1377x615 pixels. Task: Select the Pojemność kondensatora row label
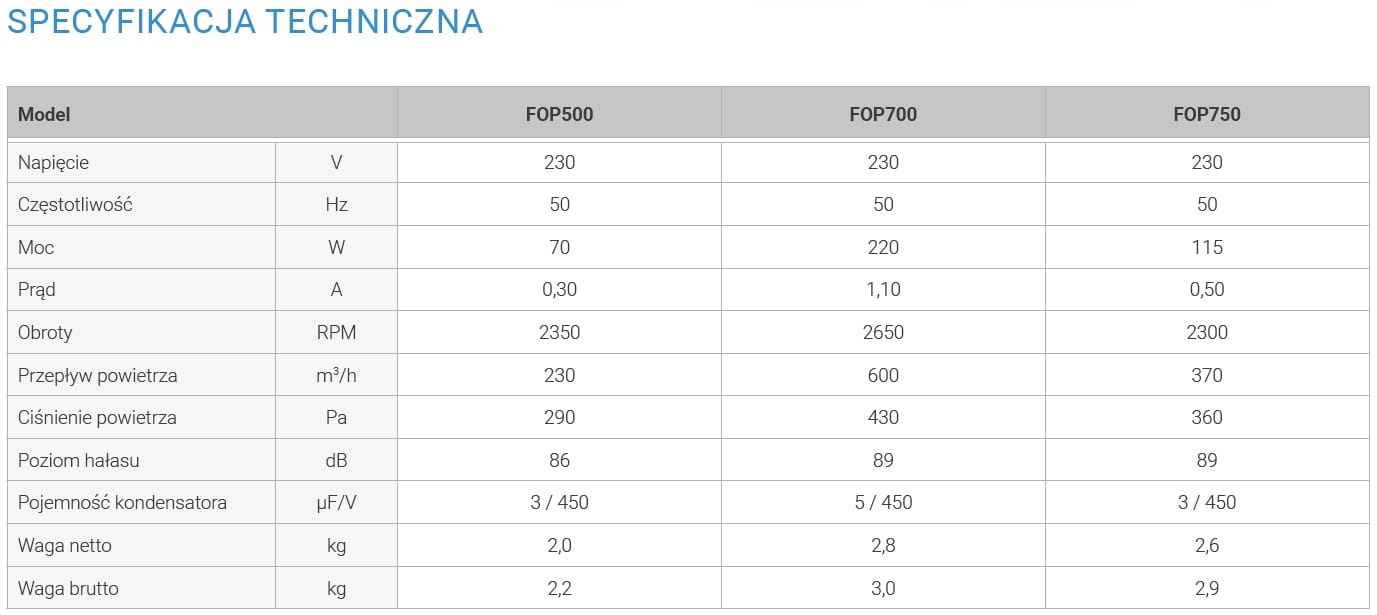[122, 502]
